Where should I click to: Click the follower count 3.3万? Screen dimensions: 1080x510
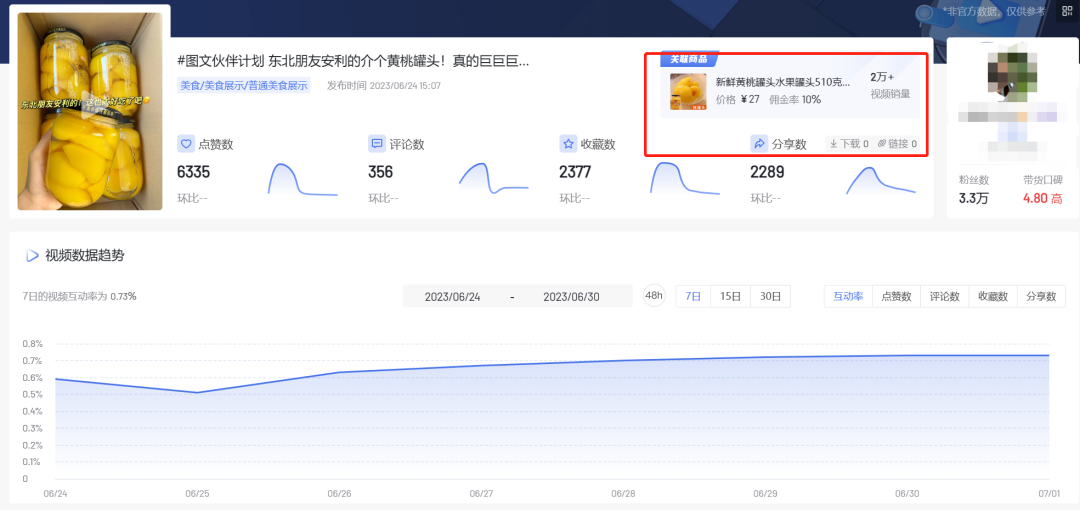973,199
